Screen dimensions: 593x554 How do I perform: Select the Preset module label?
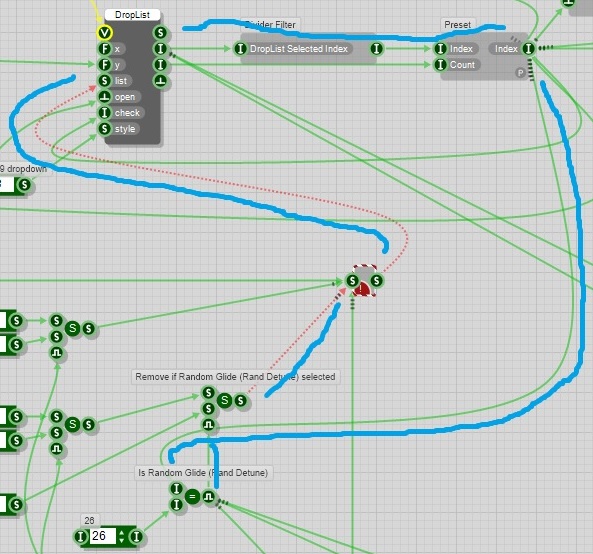coord(458,25)
